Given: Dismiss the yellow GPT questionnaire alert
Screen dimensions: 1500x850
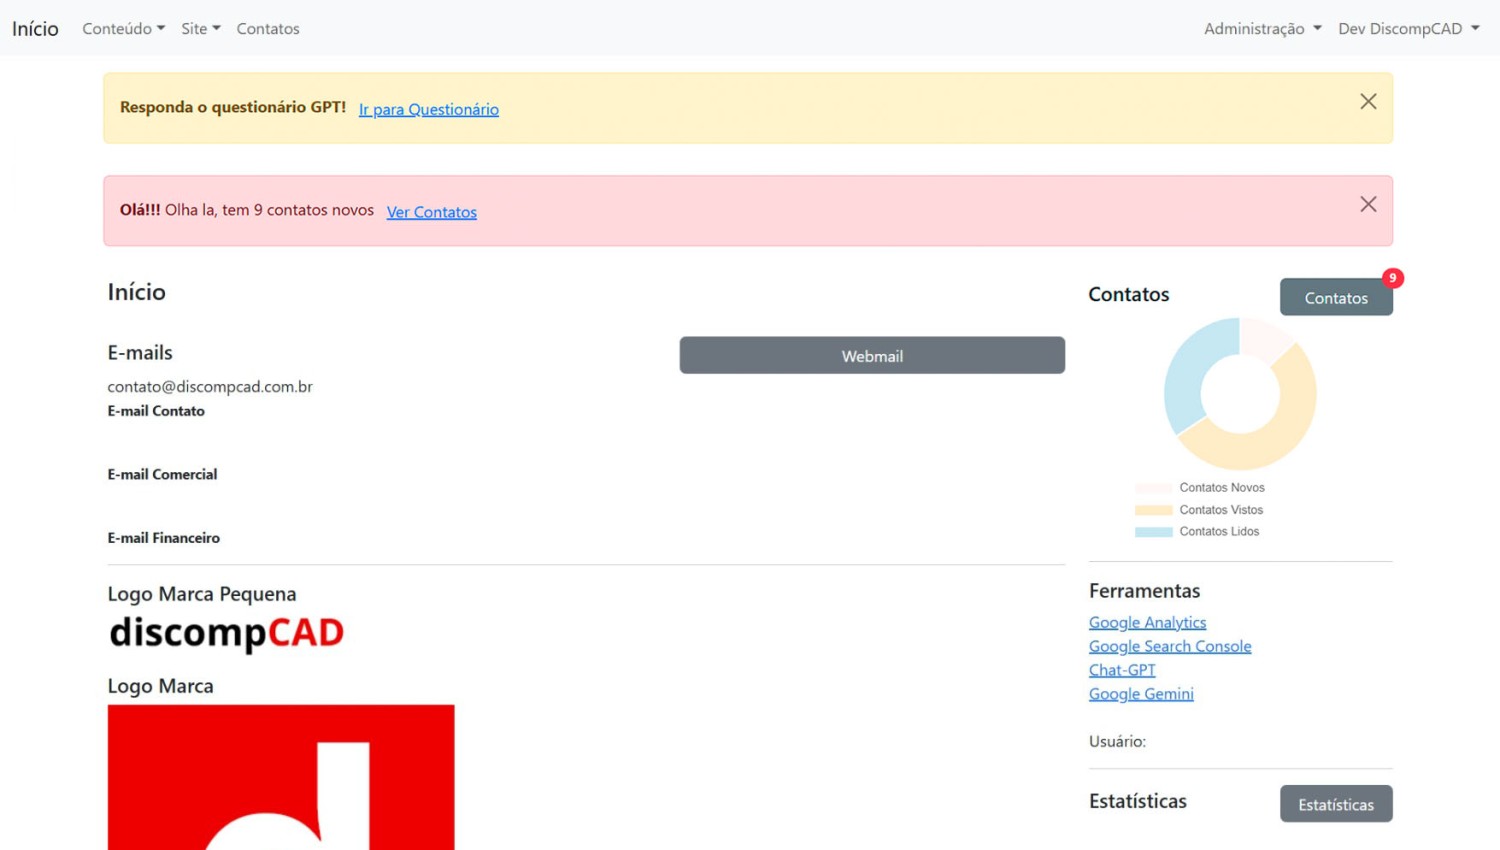Looking at the screenshot, I should click(x=1368, y=102).
